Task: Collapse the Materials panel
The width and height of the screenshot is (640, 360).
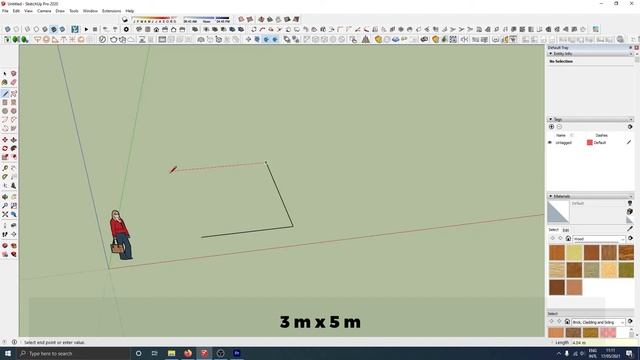Action: 551,196
